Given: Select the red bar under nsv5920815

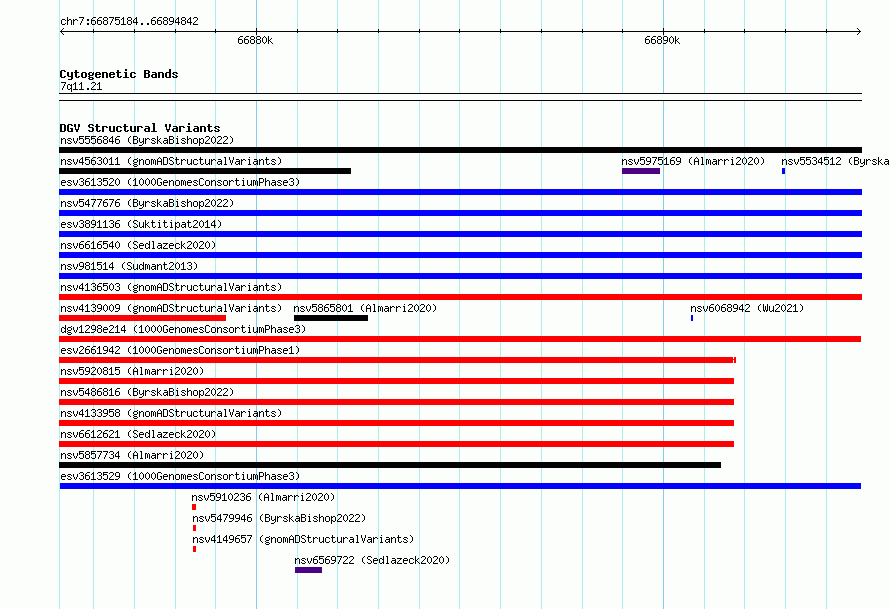Looking at the screenshot, I should 396,381.
